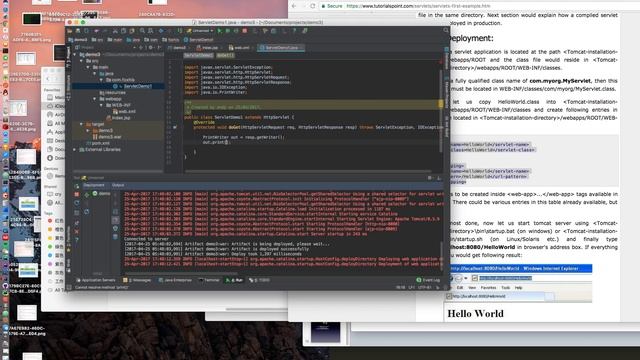
Task: Open the Event Log at bottom right
Action: [x=428, y=280]
